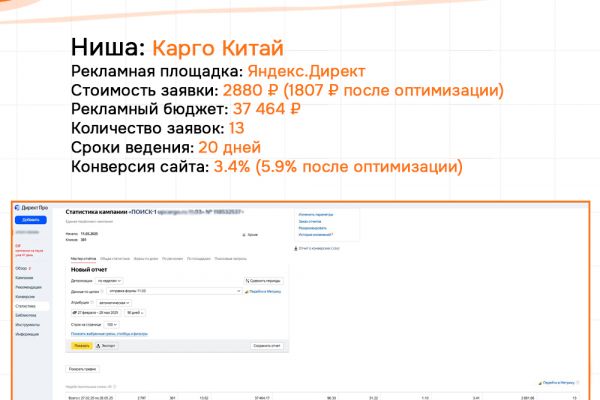Open Кампании in the sidebar
The width and height of the screenshot is (600, 400).
(x=24, y=278)
